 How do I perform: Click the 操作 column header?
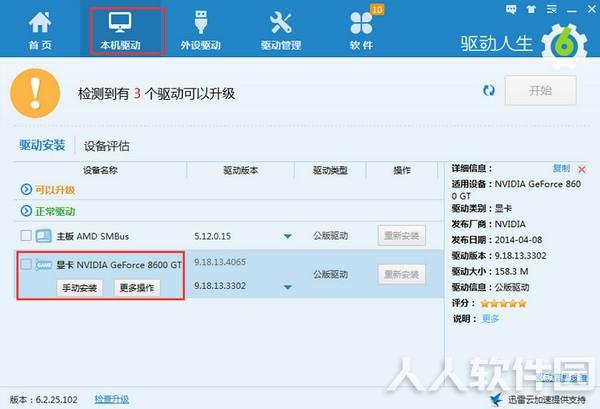click(402, 170)
